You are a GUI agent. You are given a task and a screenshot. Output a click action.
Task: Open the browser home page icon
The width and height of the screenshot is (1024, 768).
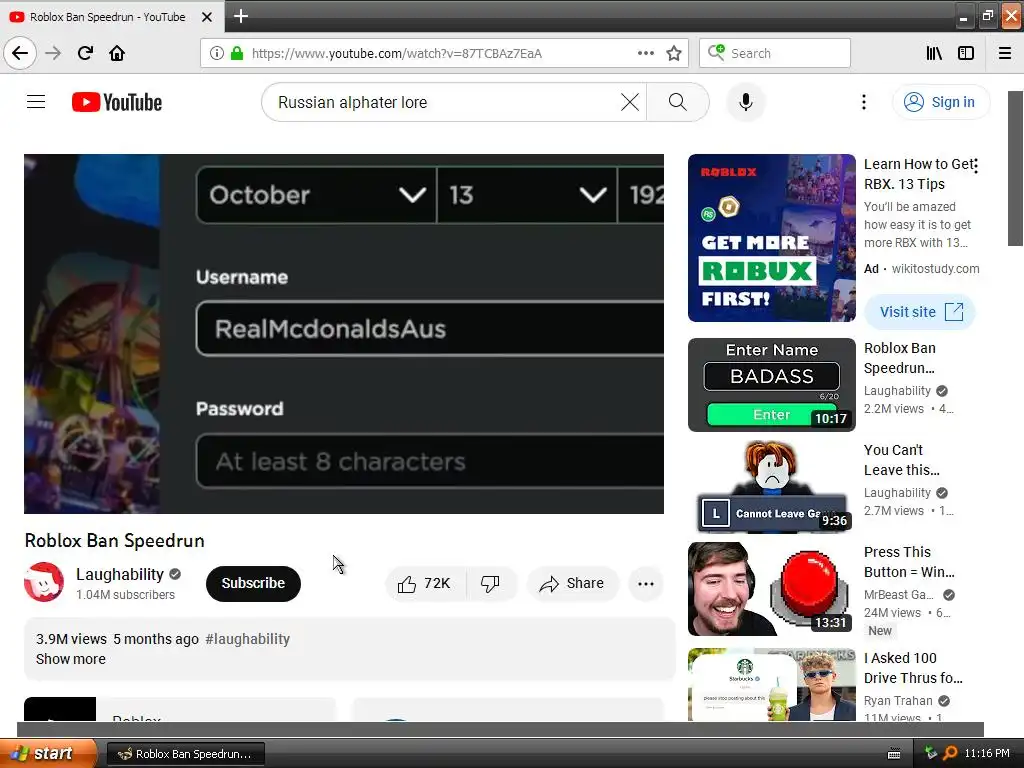(x=117, y=53)
